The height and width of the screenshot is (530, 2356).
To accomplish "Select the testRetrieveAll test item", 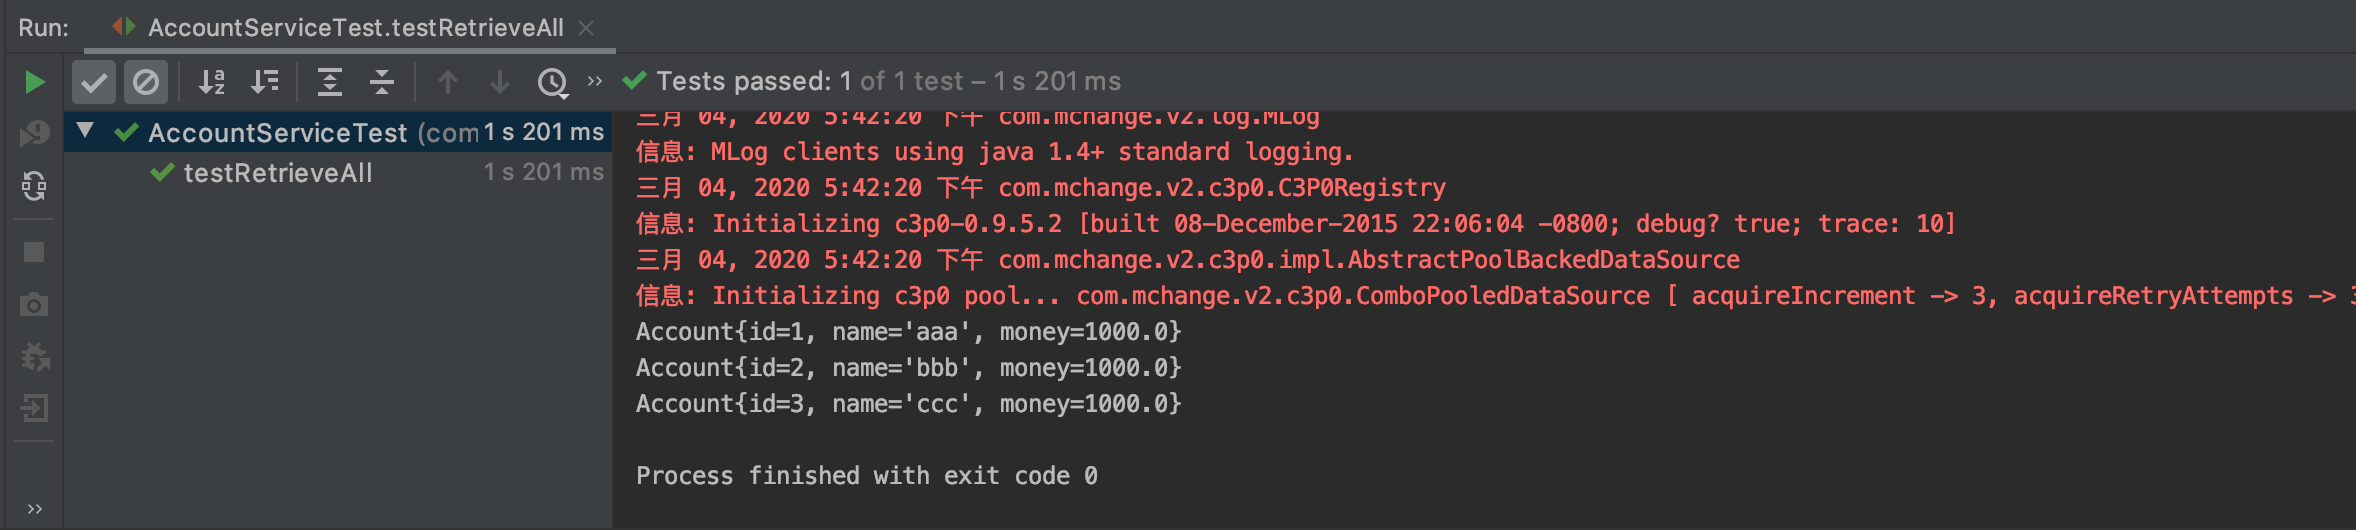I will pos(278,173).
